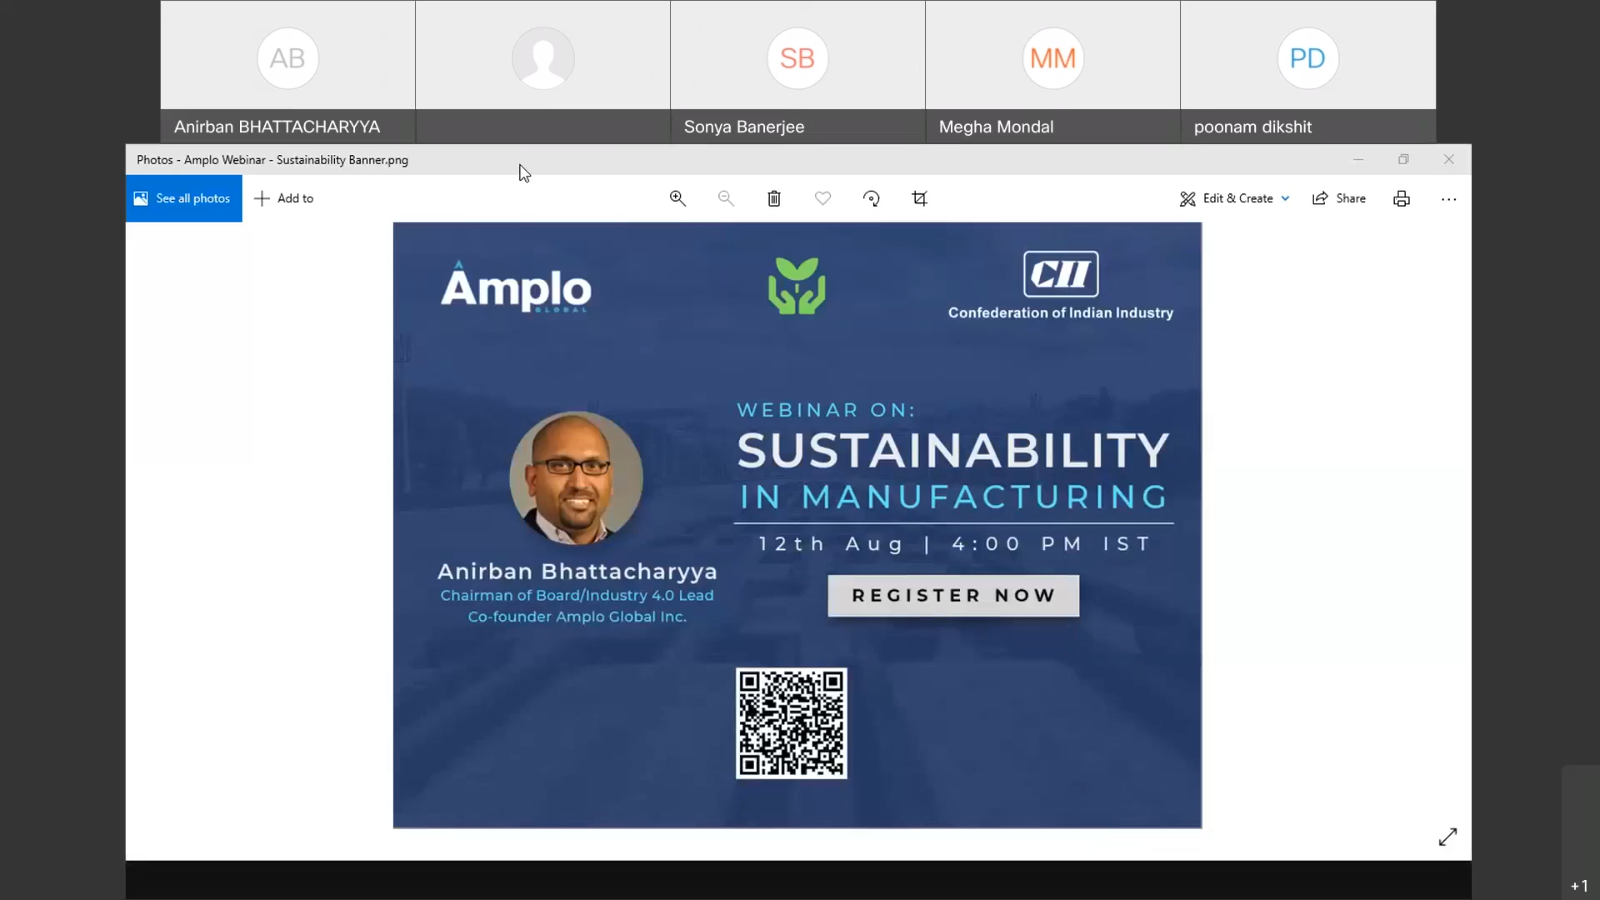Expand the Edit & Create dropdown

pyautogui.click(x=1235, y=198)
